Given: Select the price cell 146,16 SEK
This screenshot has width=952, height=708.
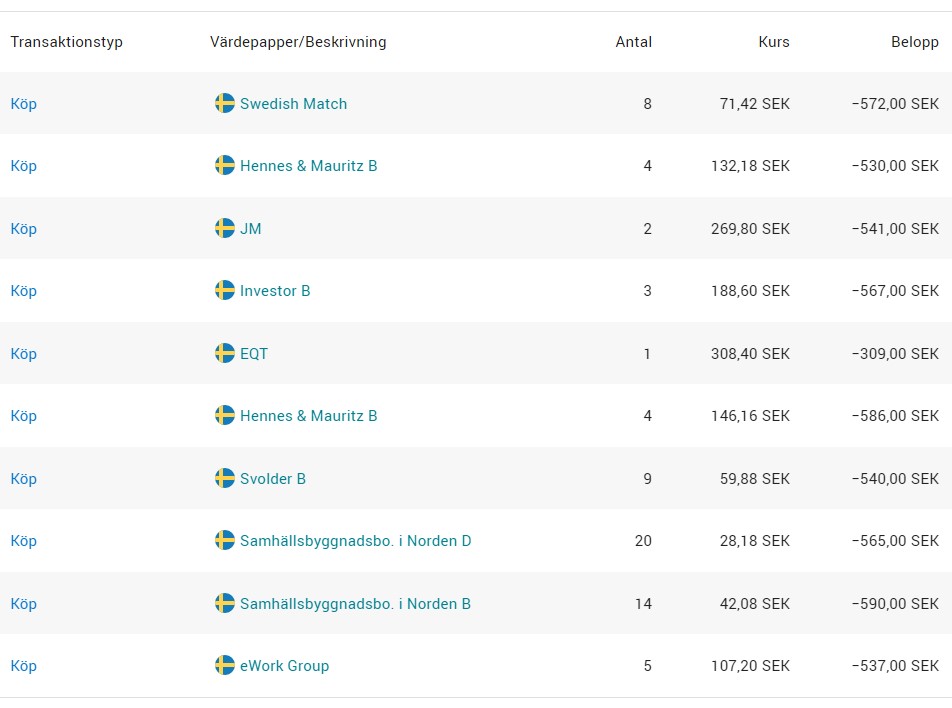Looking at the screenshot, I should point(750,416).
